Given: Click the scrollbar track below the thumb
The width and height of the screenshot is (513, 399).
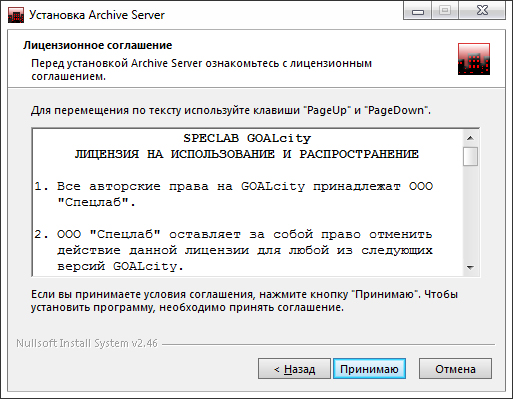Looking at the screenshot, I should click(x=470, y=213).
